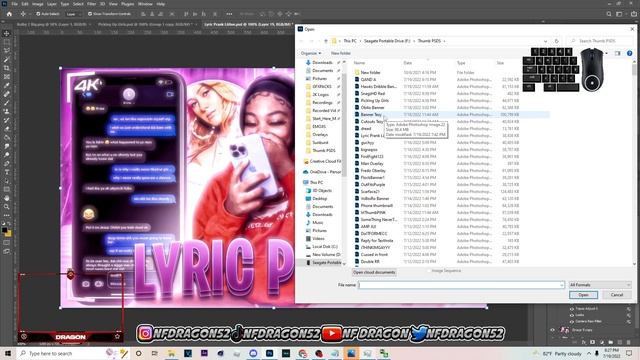The image size is (640, 360).
Task: Open the Organize dropdown menu
Action: click(x=311, y=53)
